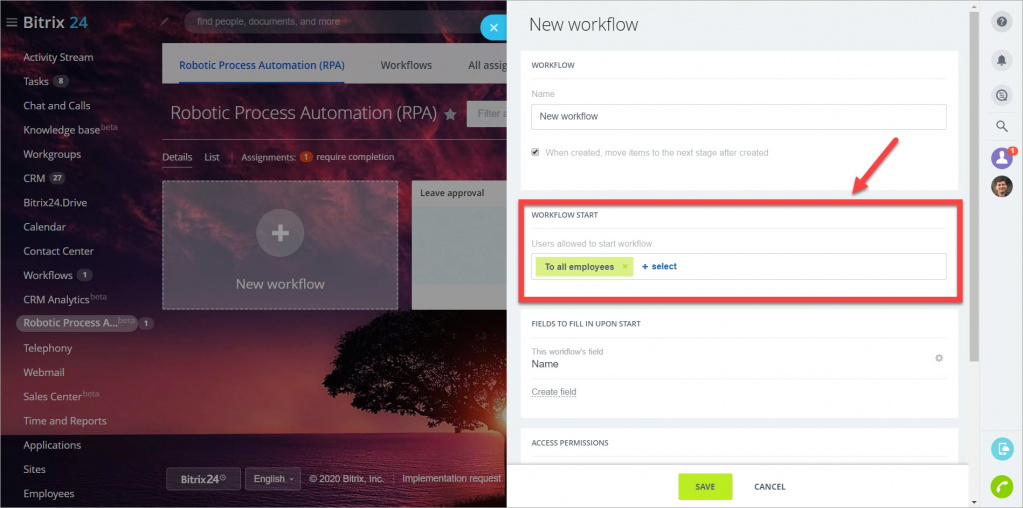Click the teal desktop app icon

(x=1002, y=449)
